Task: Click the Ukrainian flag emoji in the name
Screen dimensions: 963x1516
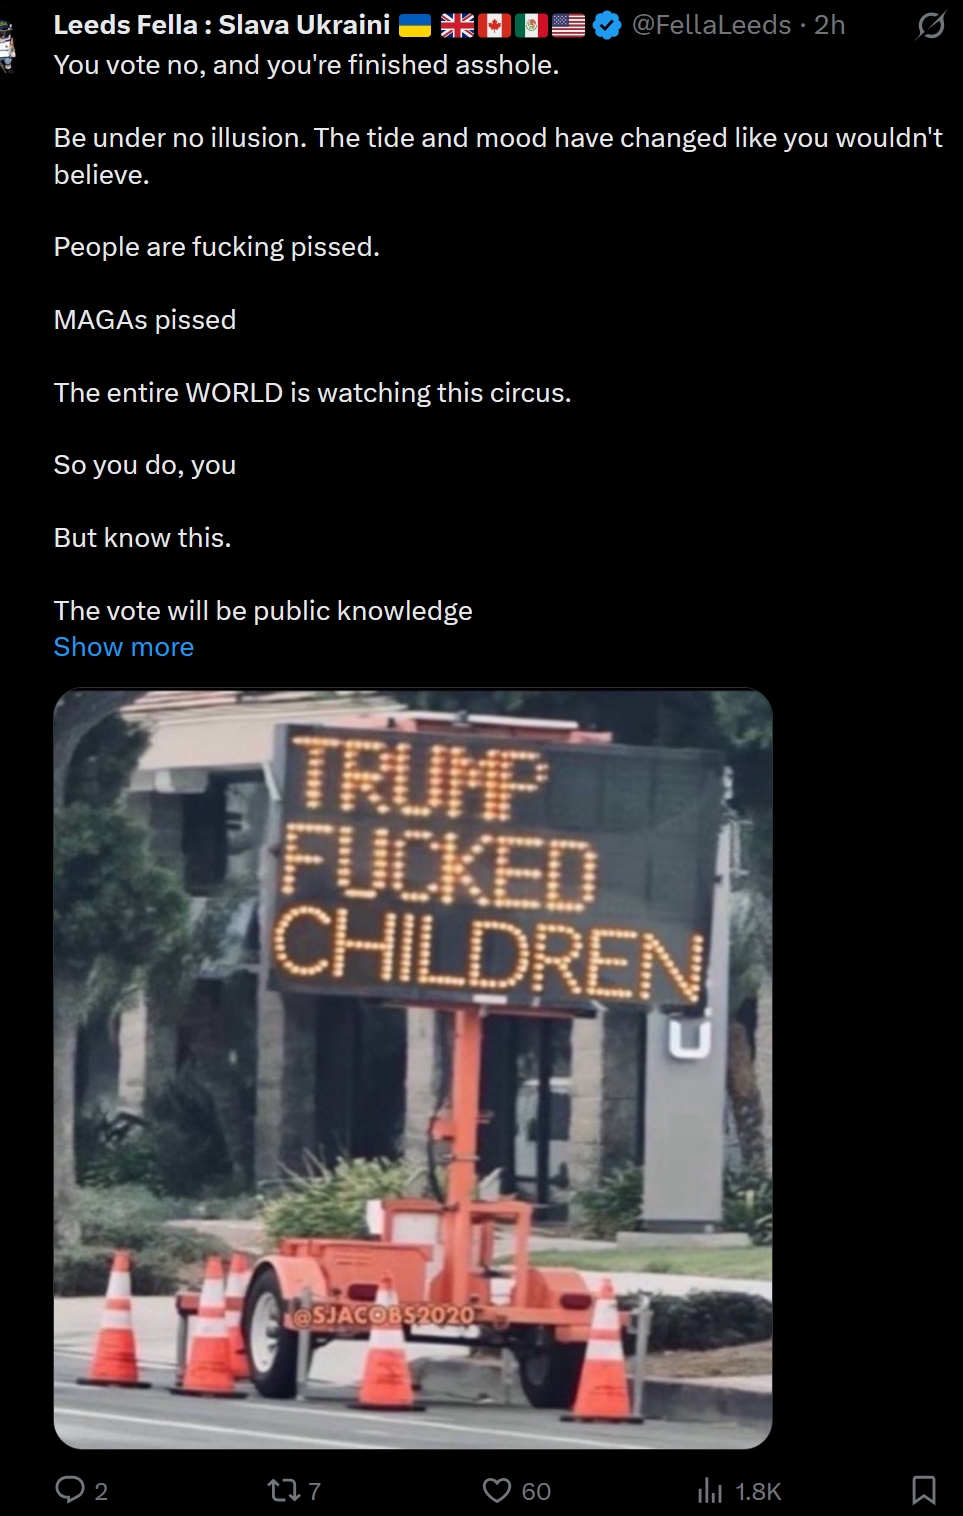Action: (415, 26)
